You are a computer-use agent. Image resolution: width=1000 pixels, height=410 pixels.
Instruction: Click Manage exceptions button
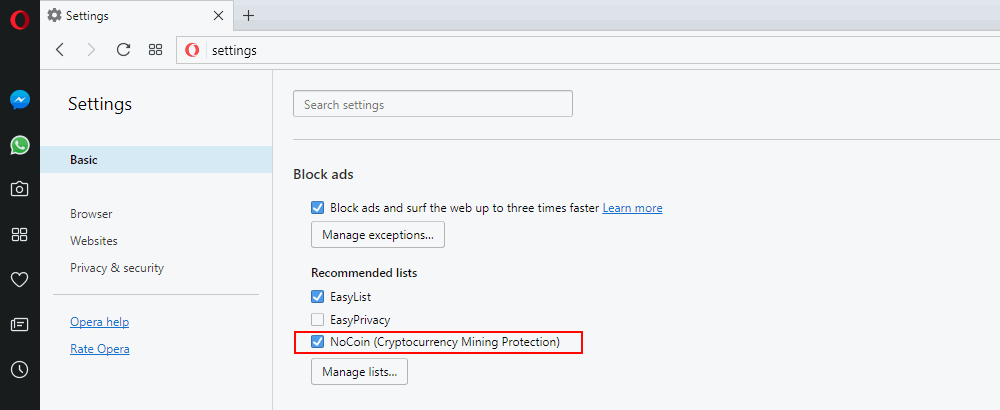pos(378,235)
